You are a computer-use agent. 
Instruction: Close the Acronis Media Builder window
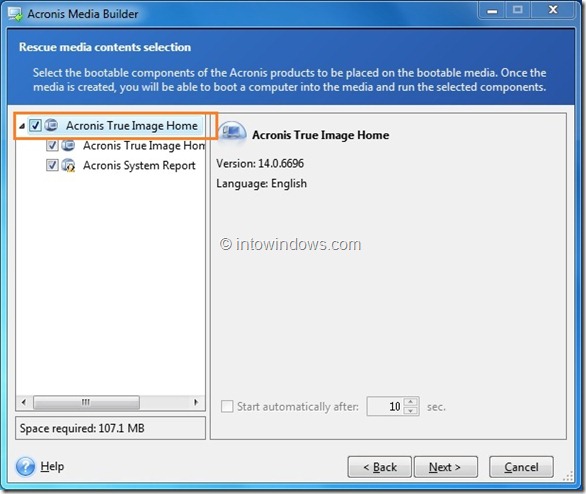(x=553, y=10)
